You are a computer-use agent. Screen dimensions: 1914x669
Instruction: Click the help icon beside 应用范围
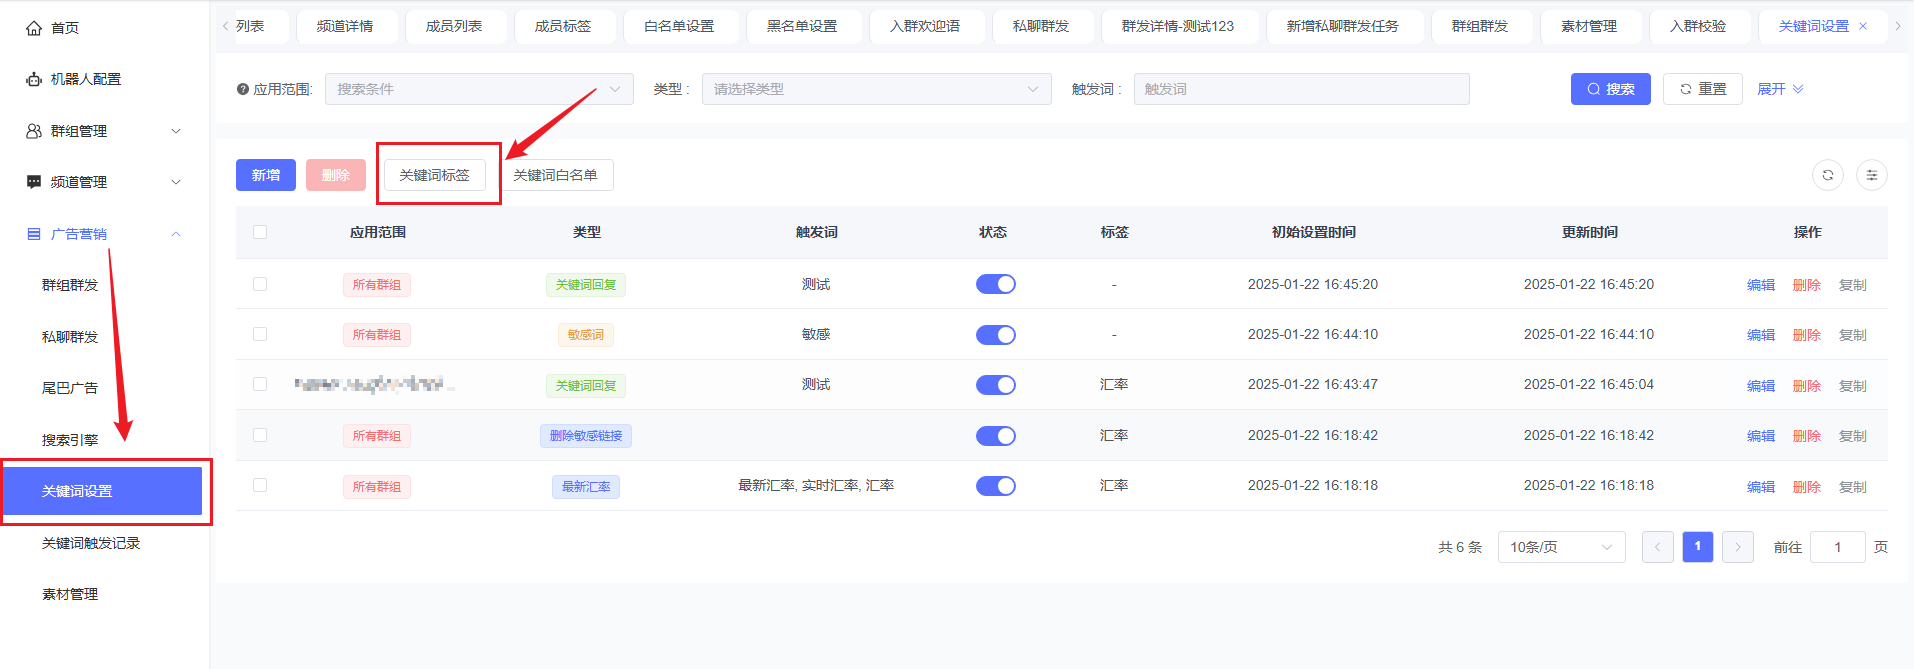tap(243, 89)
